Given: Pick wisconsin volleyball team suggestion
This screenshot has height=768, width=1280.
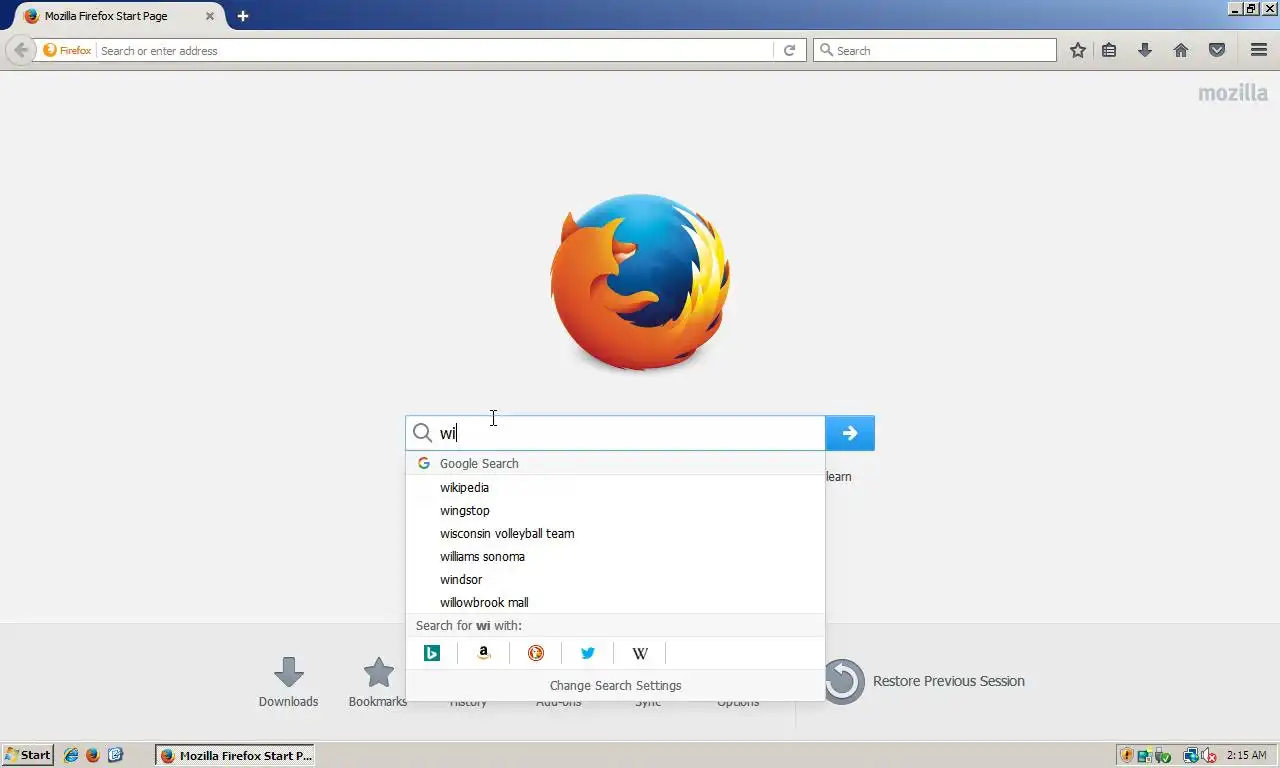Looking at the screenshot, I should point(615,533).
